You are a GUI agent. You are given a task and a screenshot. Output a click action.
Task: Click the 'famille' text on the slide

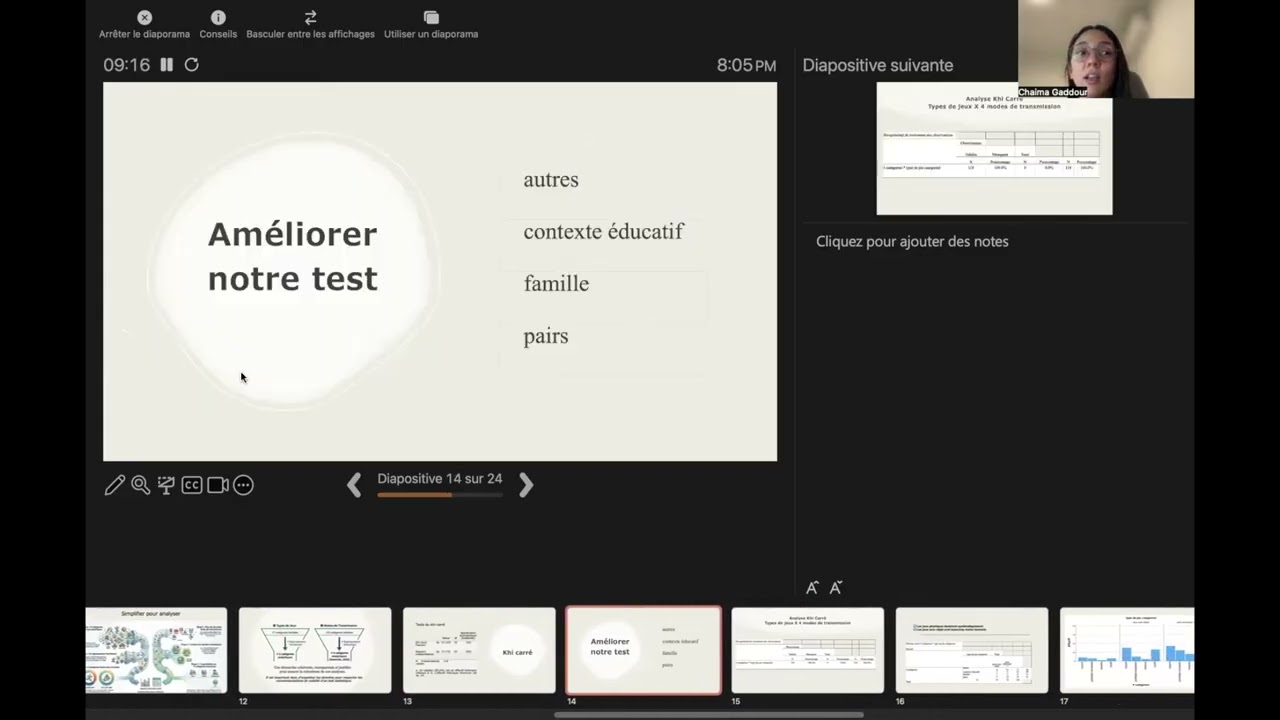pos(556,284)
